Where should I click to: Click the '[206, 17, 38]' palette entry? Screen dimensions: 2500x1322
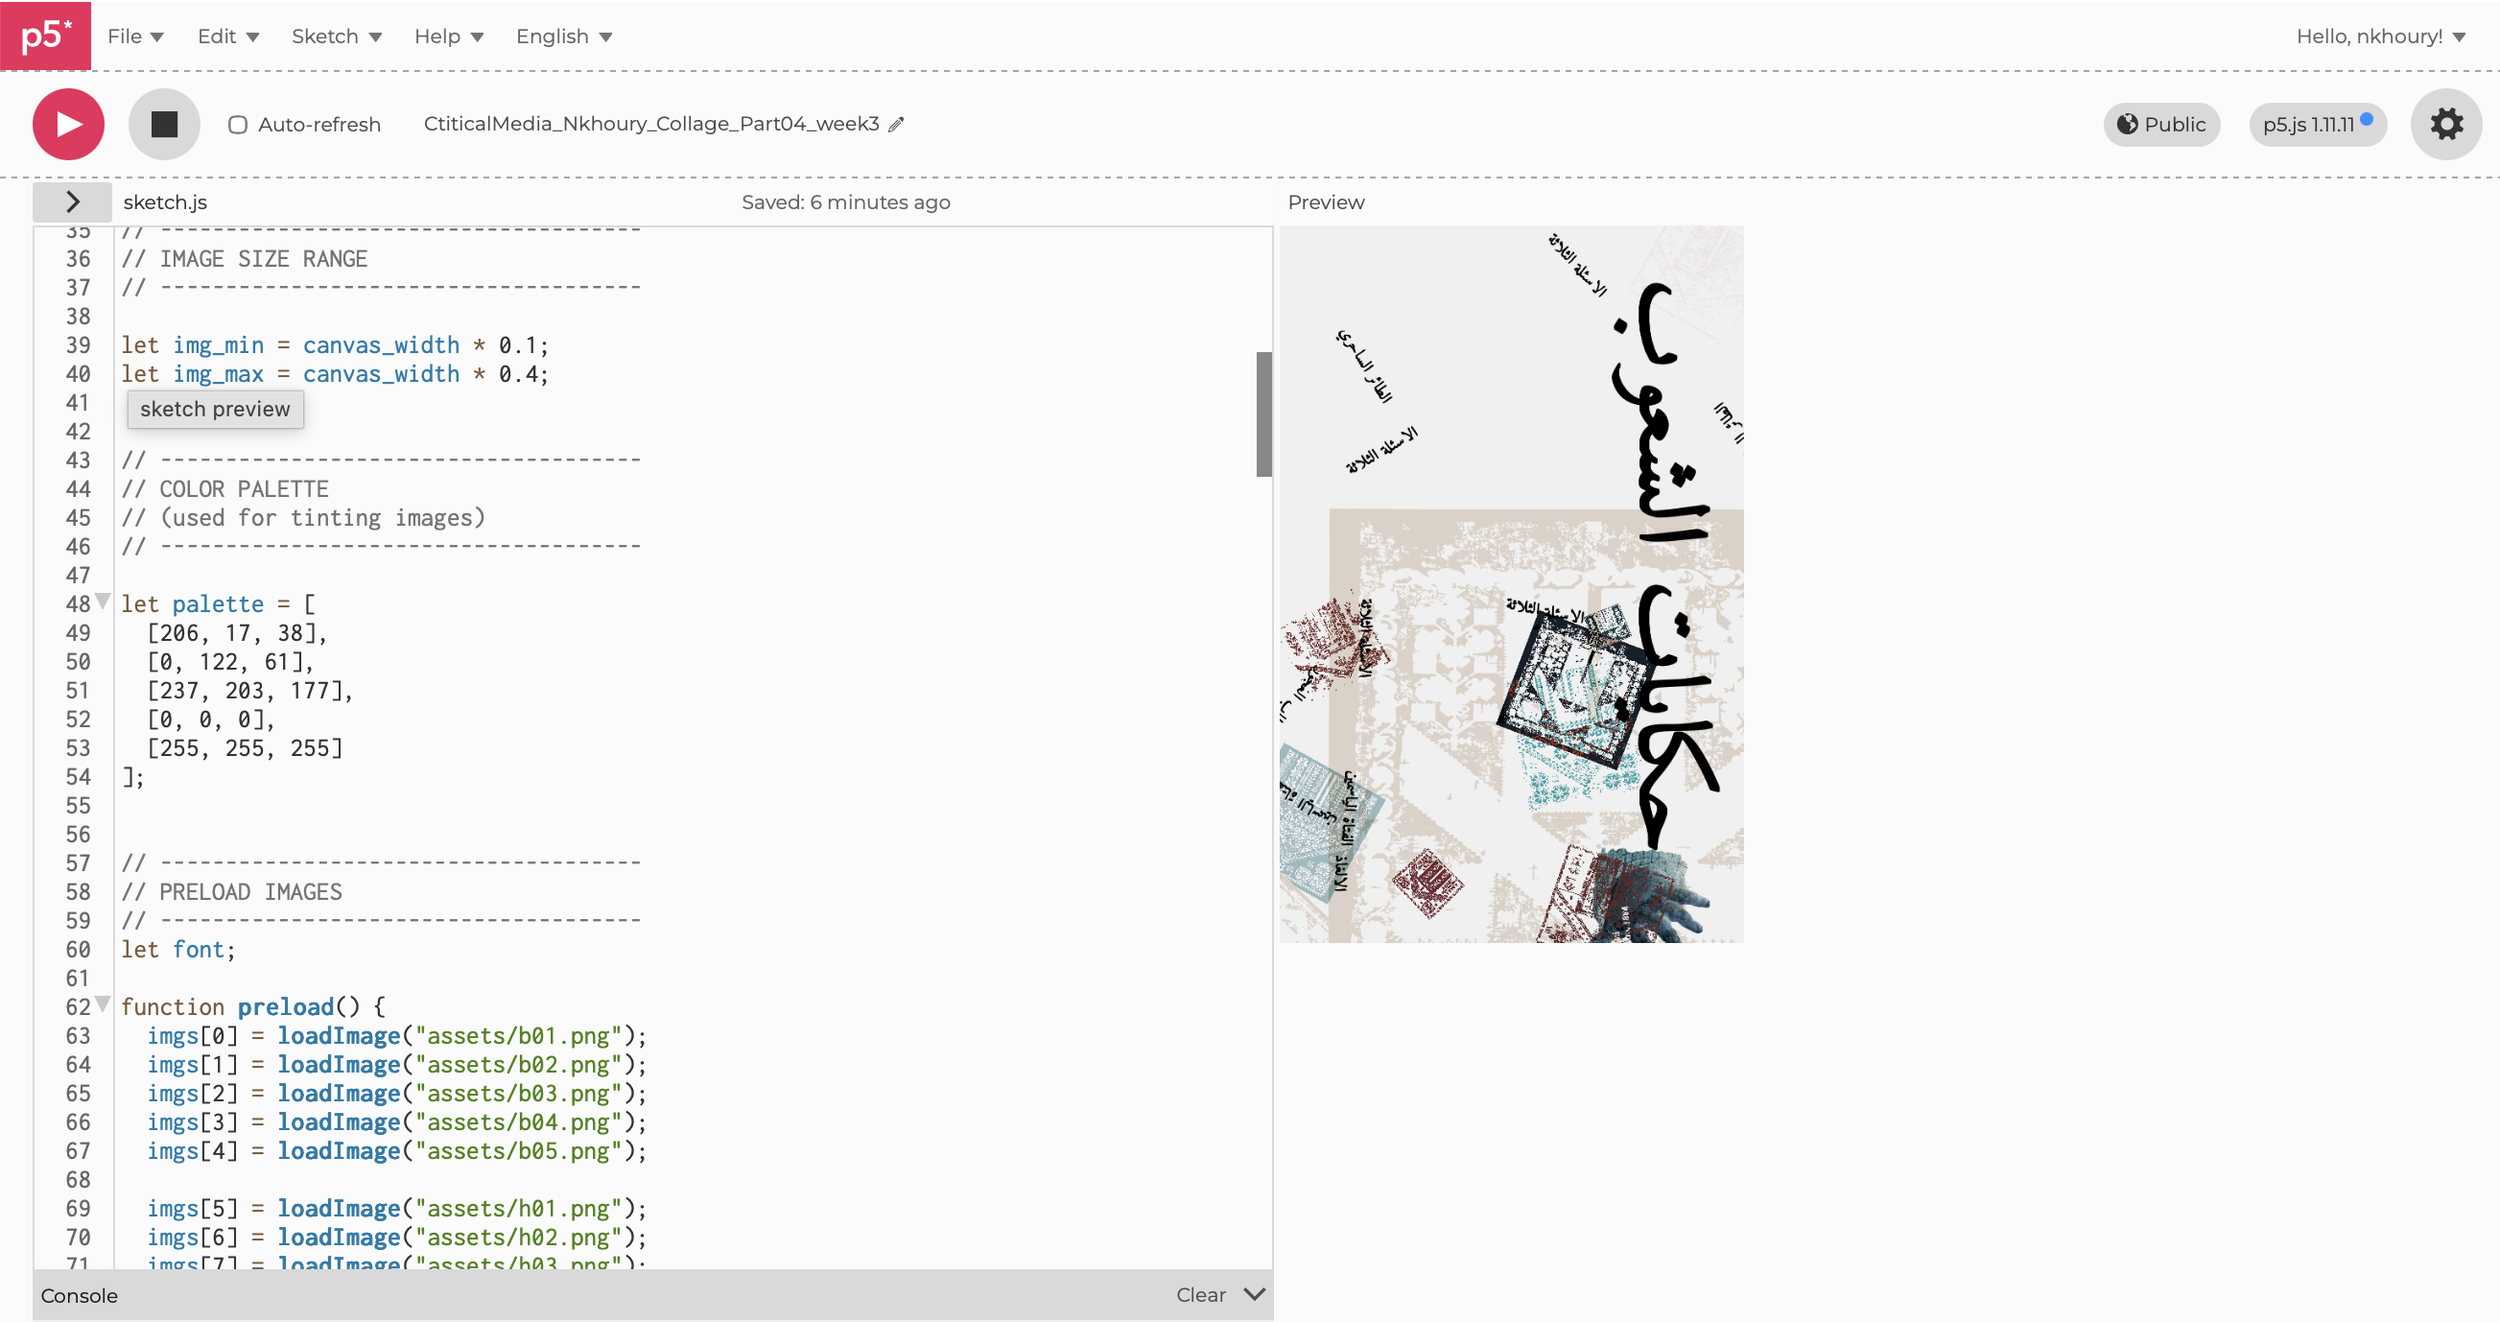click(237, 633)
